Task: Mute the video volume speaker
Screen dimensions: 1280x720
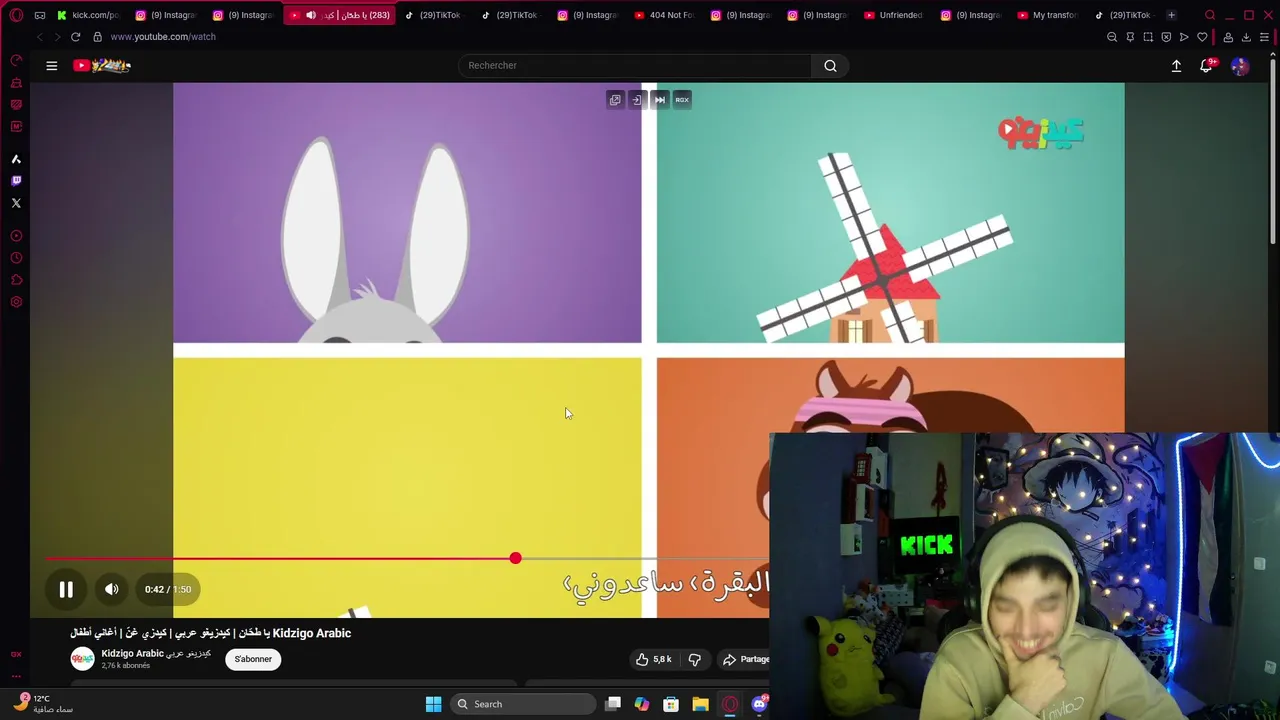Action: click(112, 590)
